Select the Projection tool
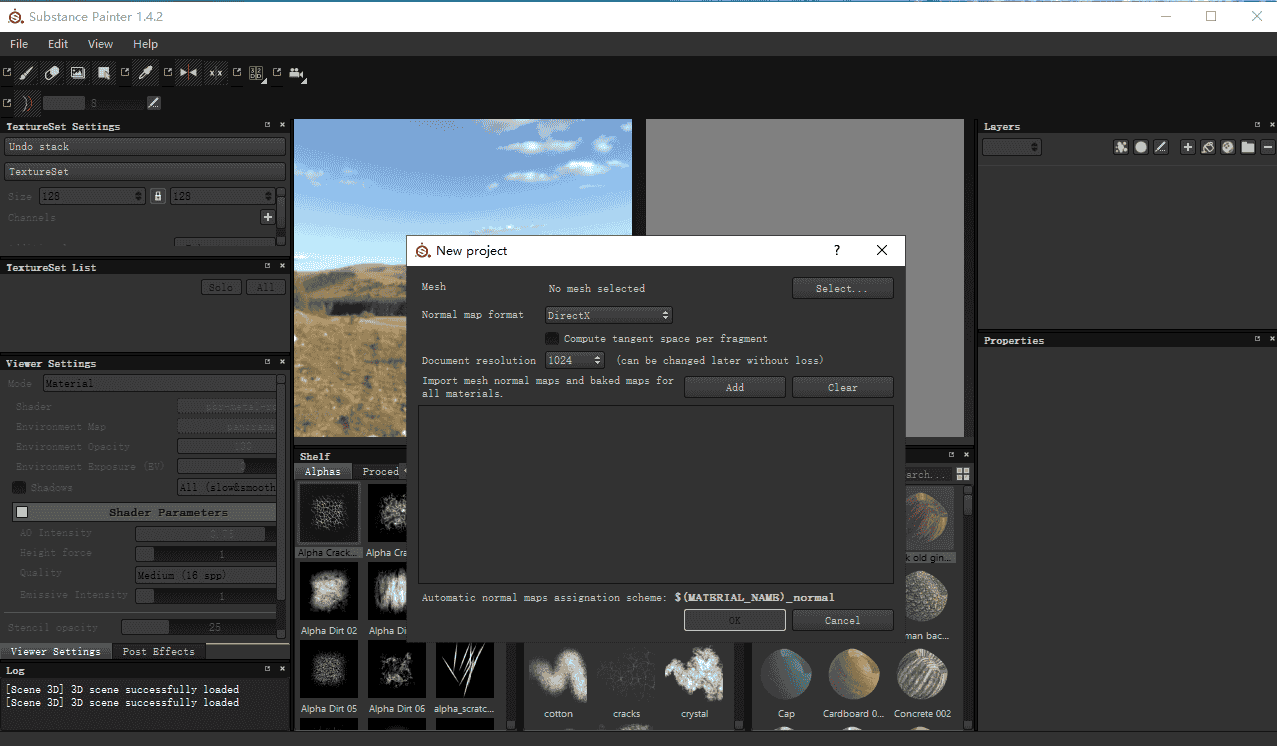 pos(78,73)
